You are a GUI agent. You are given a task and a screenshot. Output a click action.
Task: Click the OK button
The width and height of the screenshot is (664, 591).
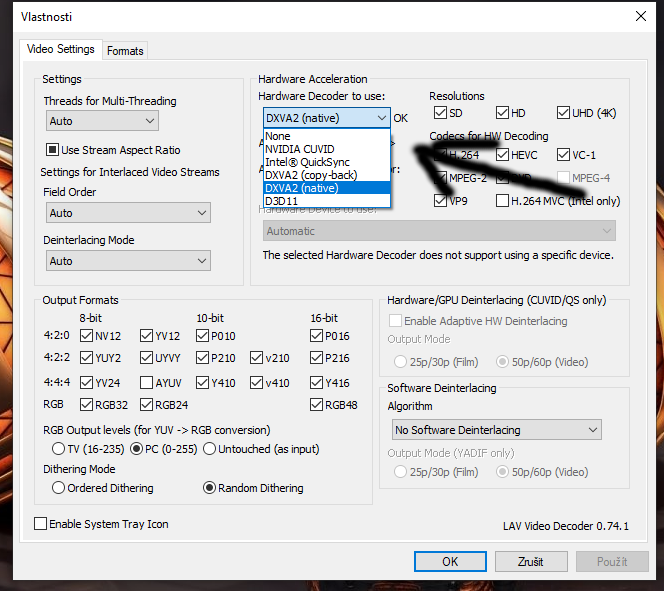[450, 562]
